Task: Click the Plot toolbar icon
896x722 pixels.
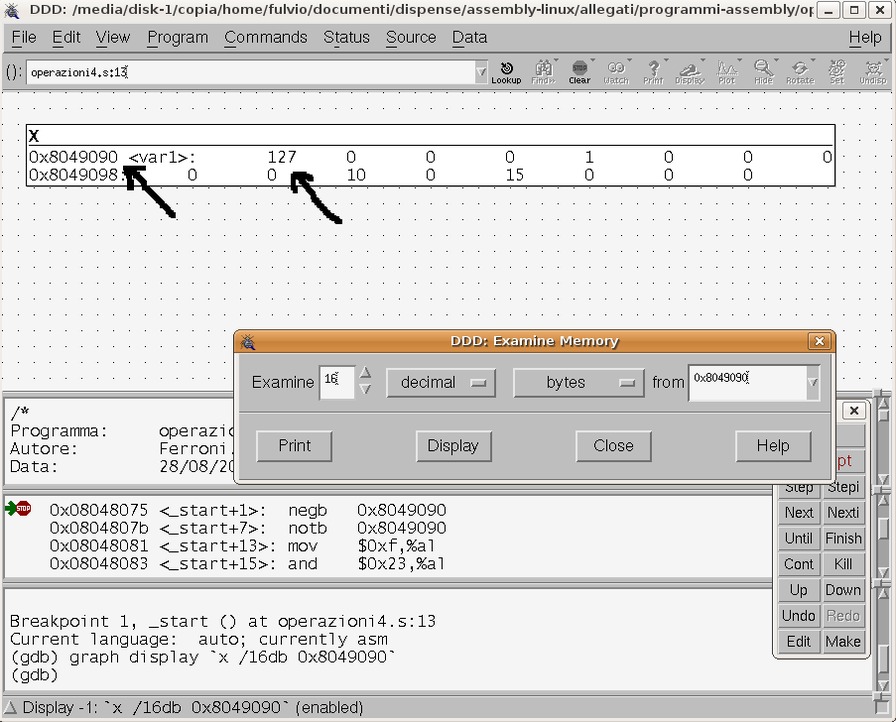Action: coord(727,73)
